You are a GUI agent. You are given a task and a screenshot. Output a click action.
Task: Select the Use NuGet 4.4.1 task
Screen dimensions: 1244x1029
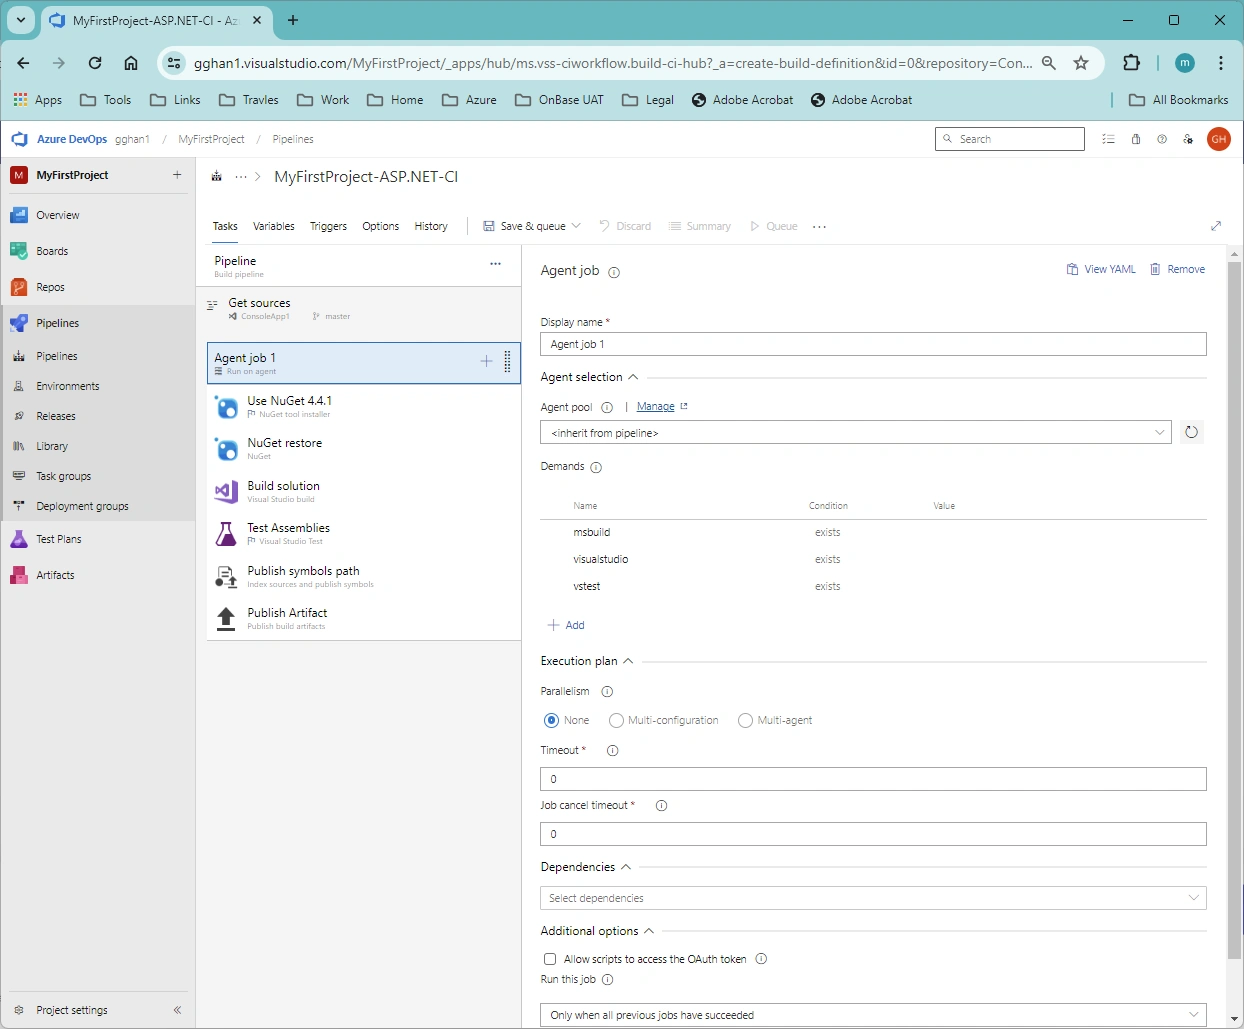pos(364,406)
